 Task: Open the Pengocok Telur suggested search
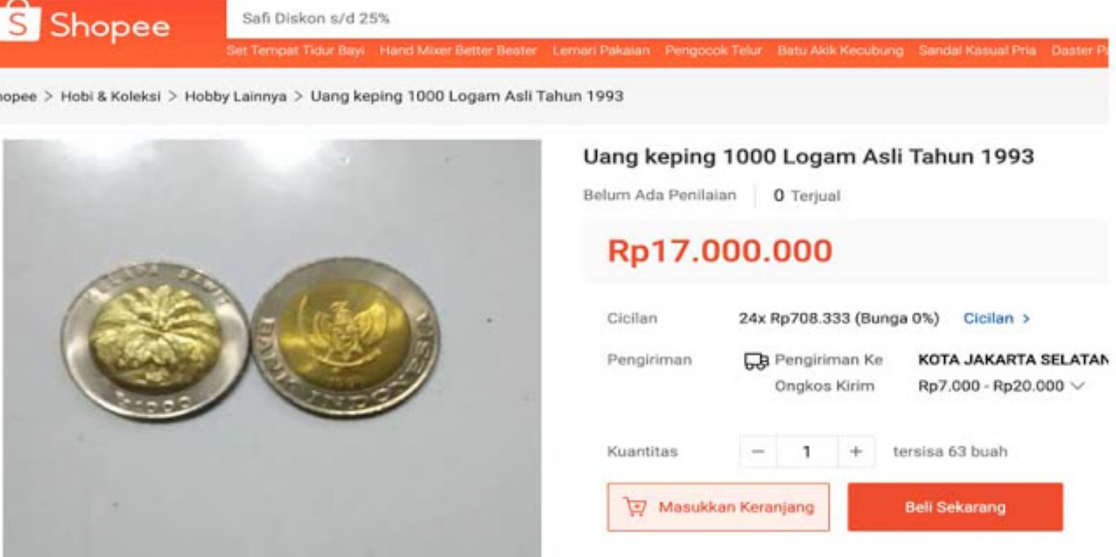click(x=714, y=51)
